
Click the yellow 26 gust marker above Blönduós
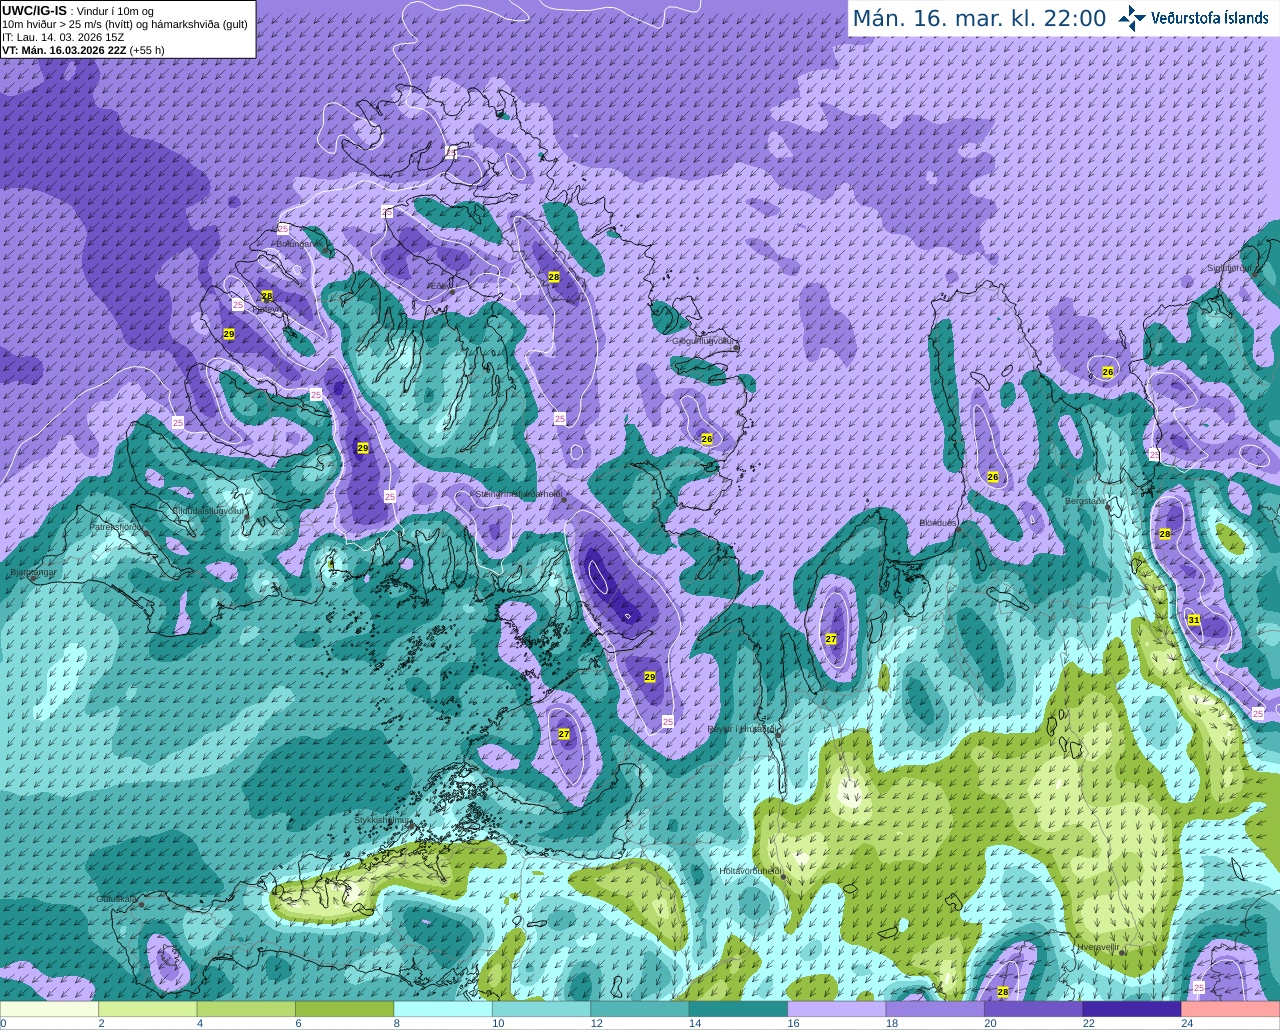pos(993,477)
